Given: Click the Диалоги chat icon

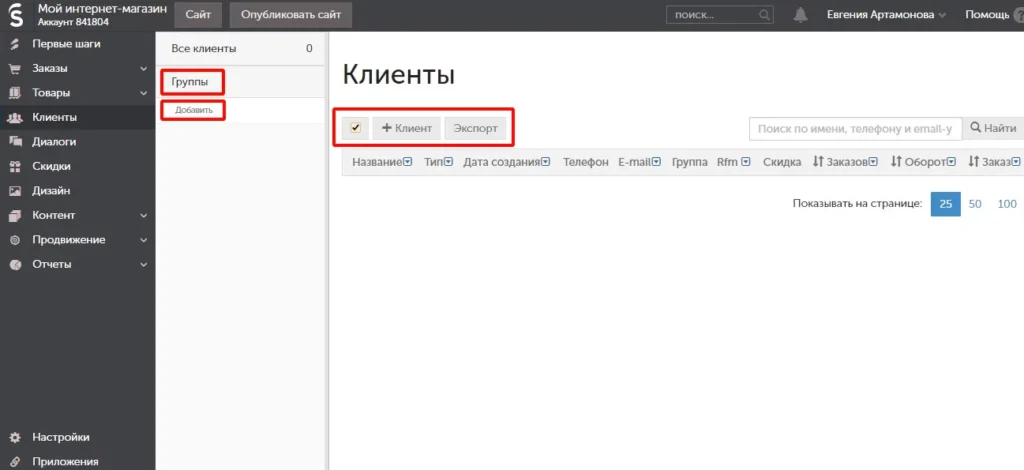Looking at the screenshot, I should click(x=14, y=142).
